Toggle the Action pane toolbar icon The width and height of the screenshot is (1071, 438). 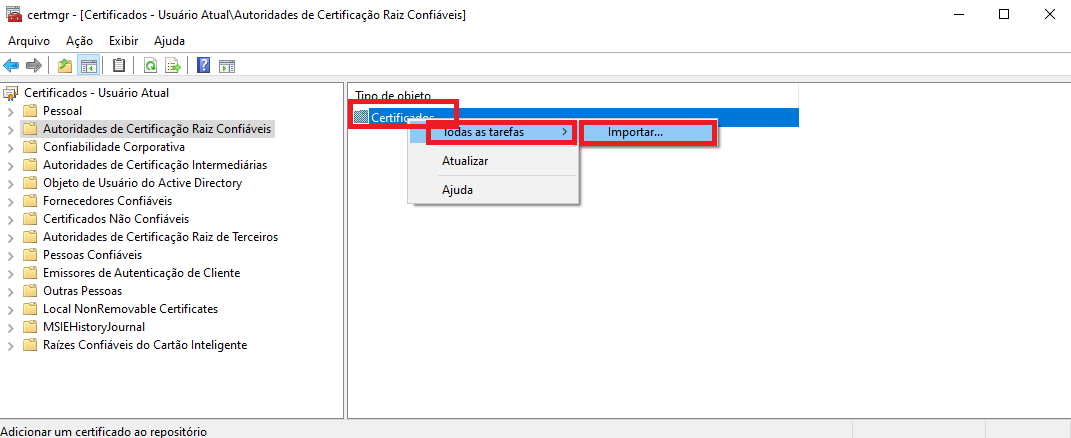(x=227, y=66)
